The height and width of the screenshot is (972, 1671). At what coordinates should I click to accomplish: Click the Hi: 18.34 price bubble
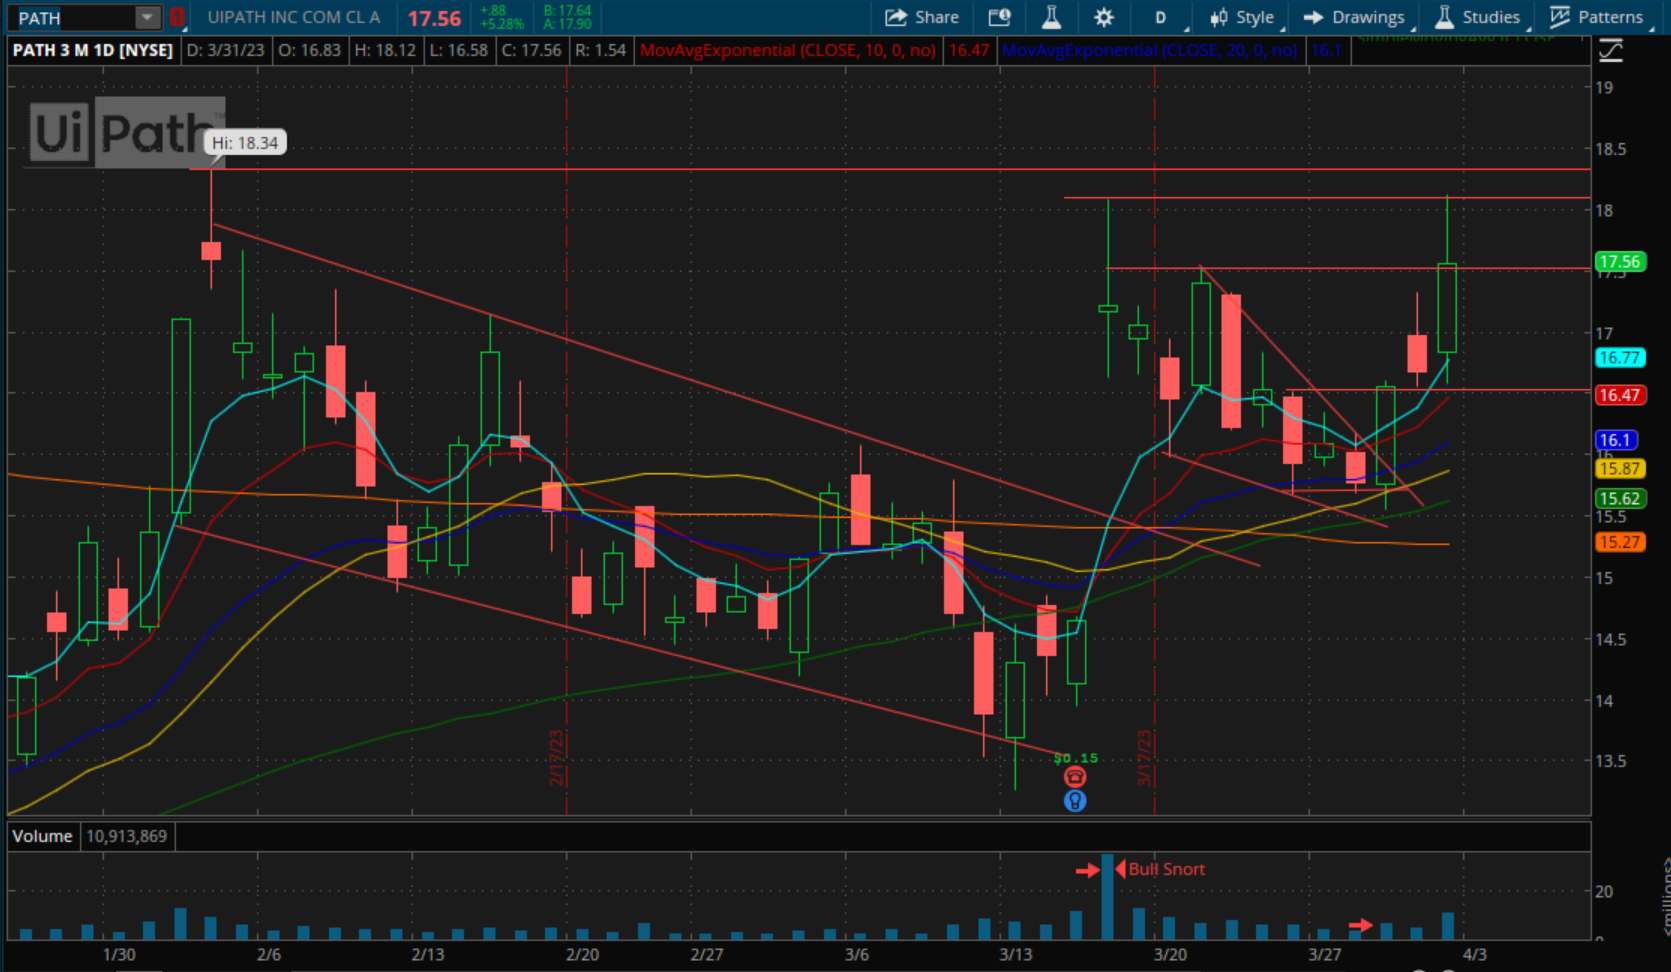pyautogui.click(x=245, y=143)
